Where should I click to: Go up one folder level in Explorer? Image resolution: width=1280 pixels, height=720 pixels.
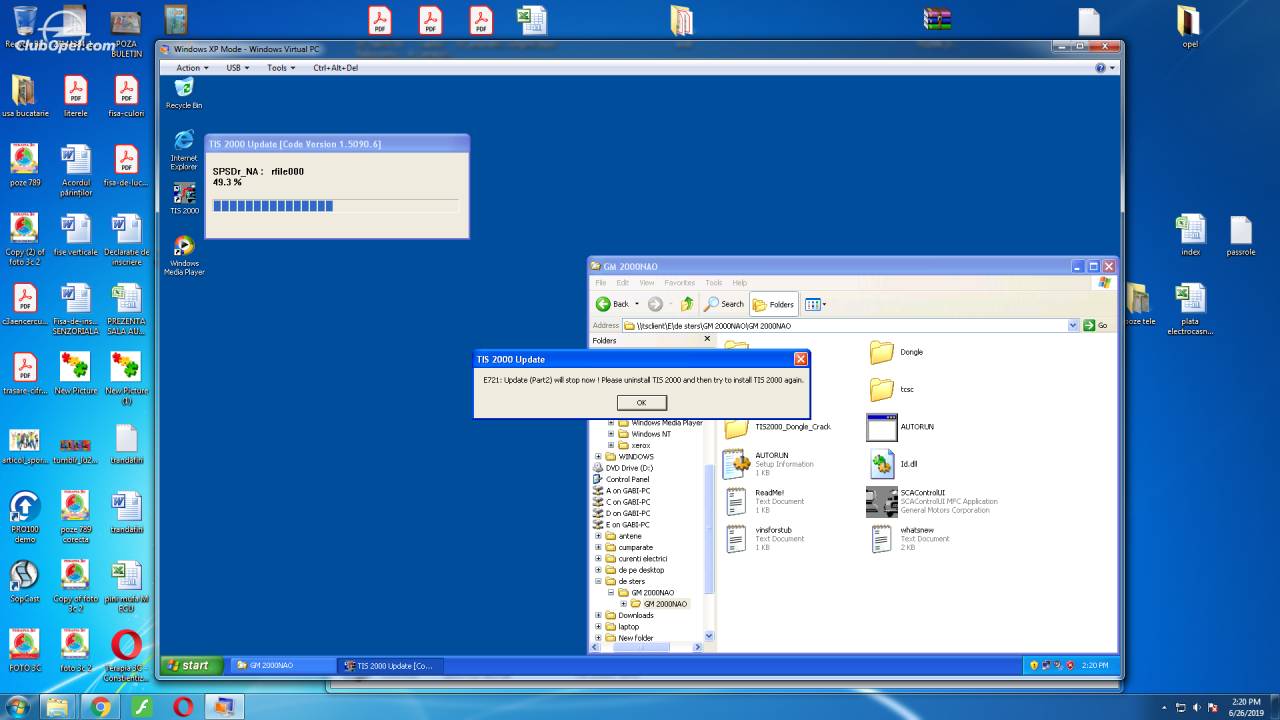pyautogui.click(x=687, y=304)
